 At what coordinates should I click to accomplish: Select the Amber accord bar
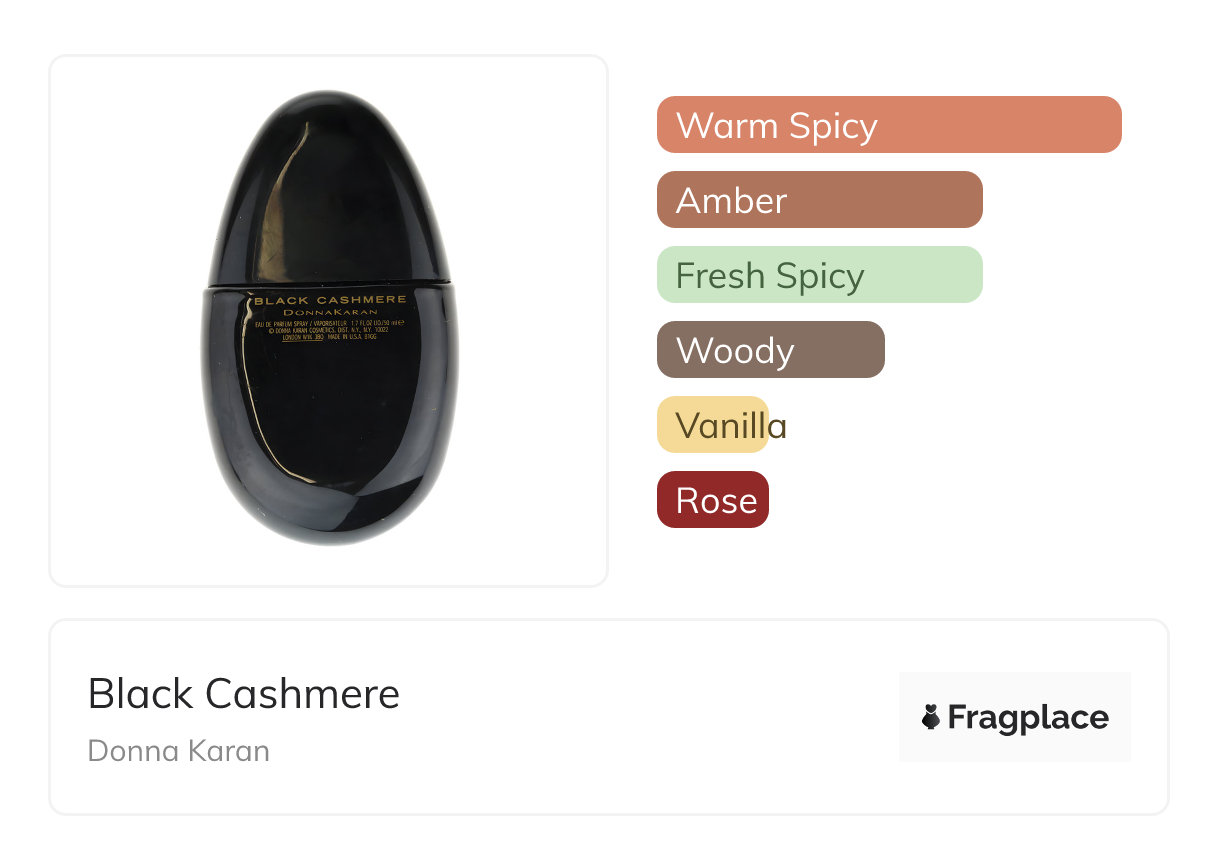(819, 200)
